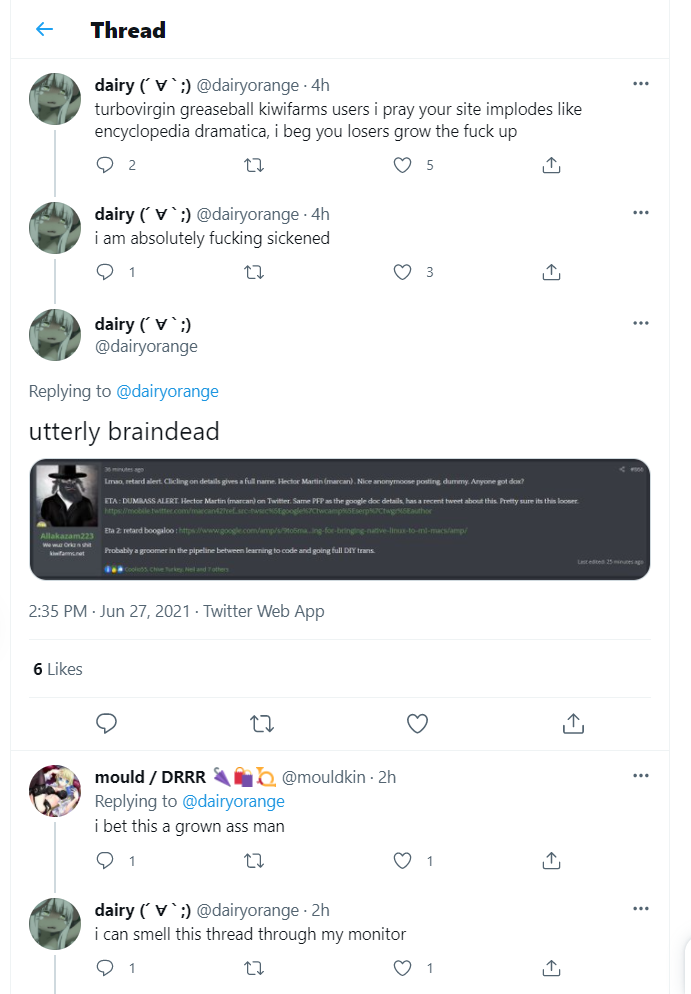Viewport: 691px width, 994px height.
Task: Open the 2:35 PM Jun 27, 2021 timestamp
Action: click(109, 611)
